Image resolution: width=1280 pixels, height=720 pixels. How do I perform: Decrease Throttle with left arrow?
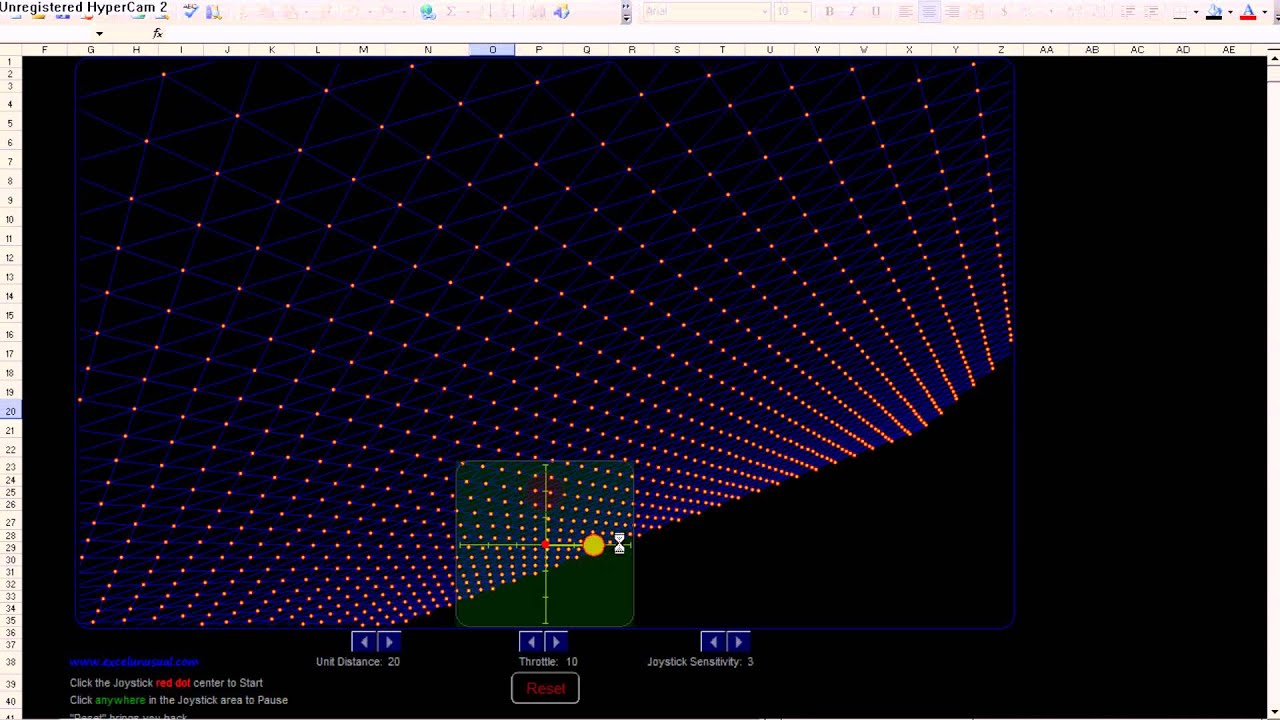[531, 642]
